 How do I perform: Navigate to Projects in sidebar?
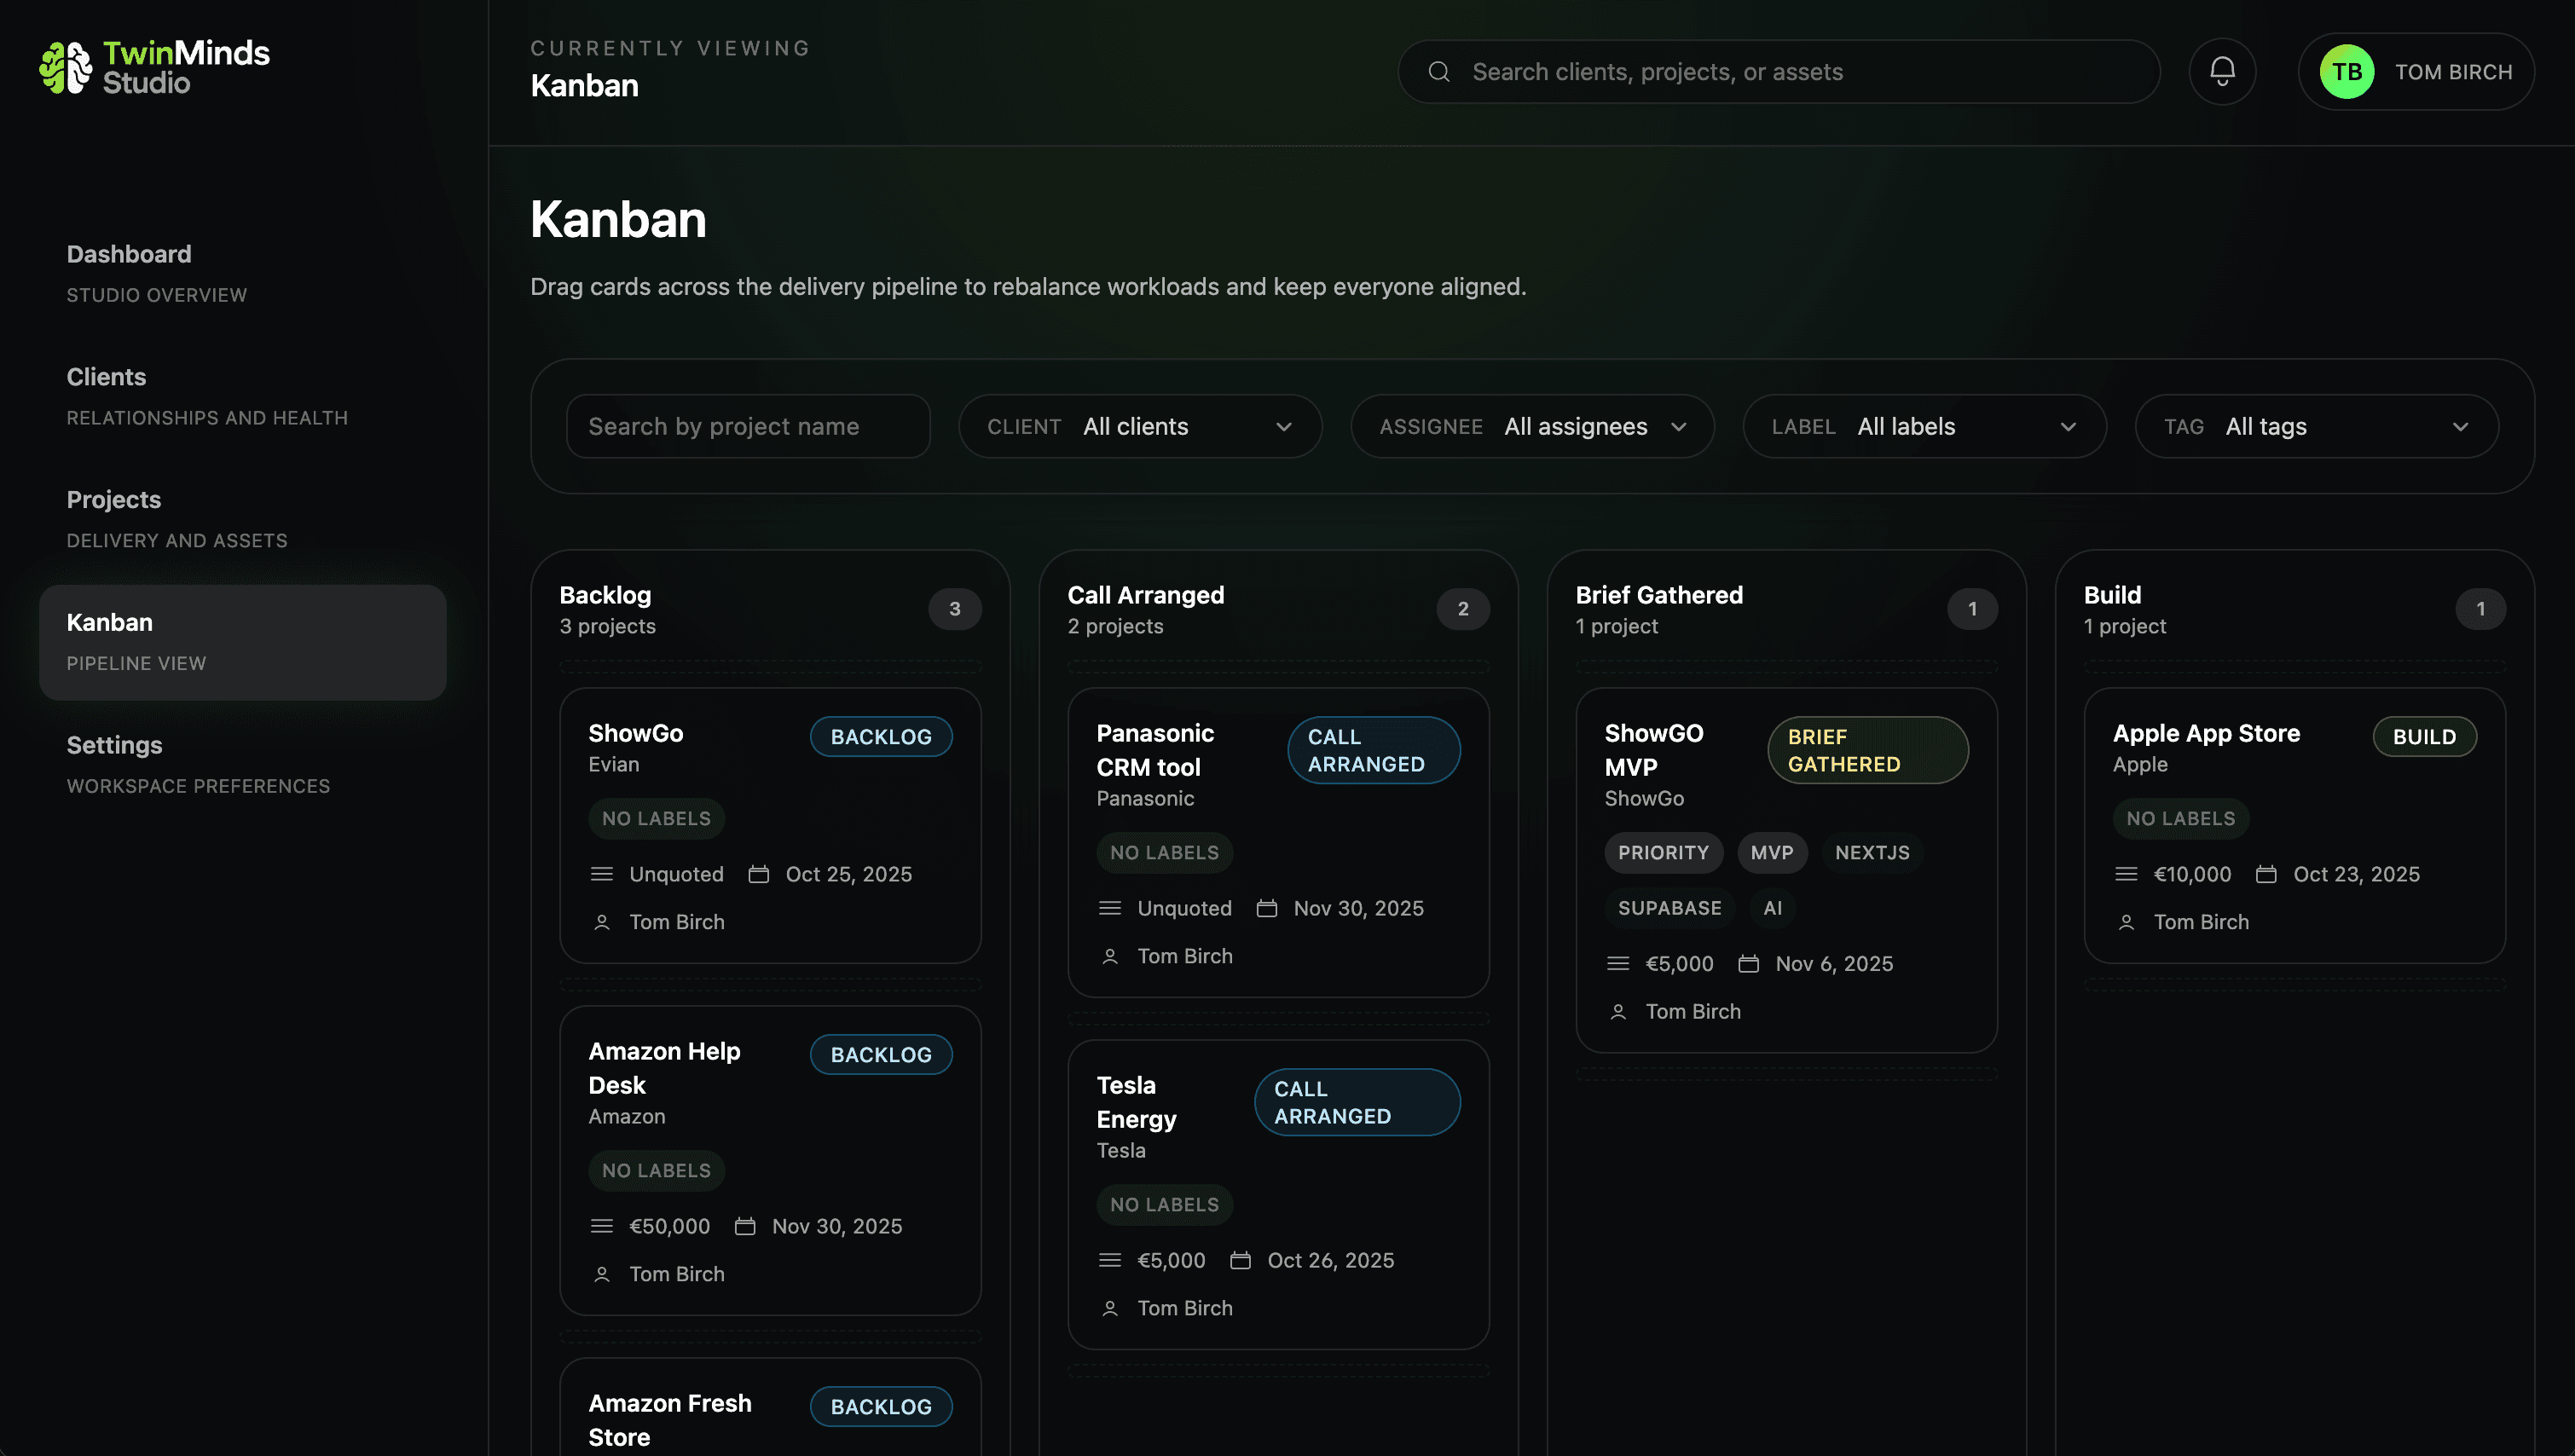[x=113, y=500]
